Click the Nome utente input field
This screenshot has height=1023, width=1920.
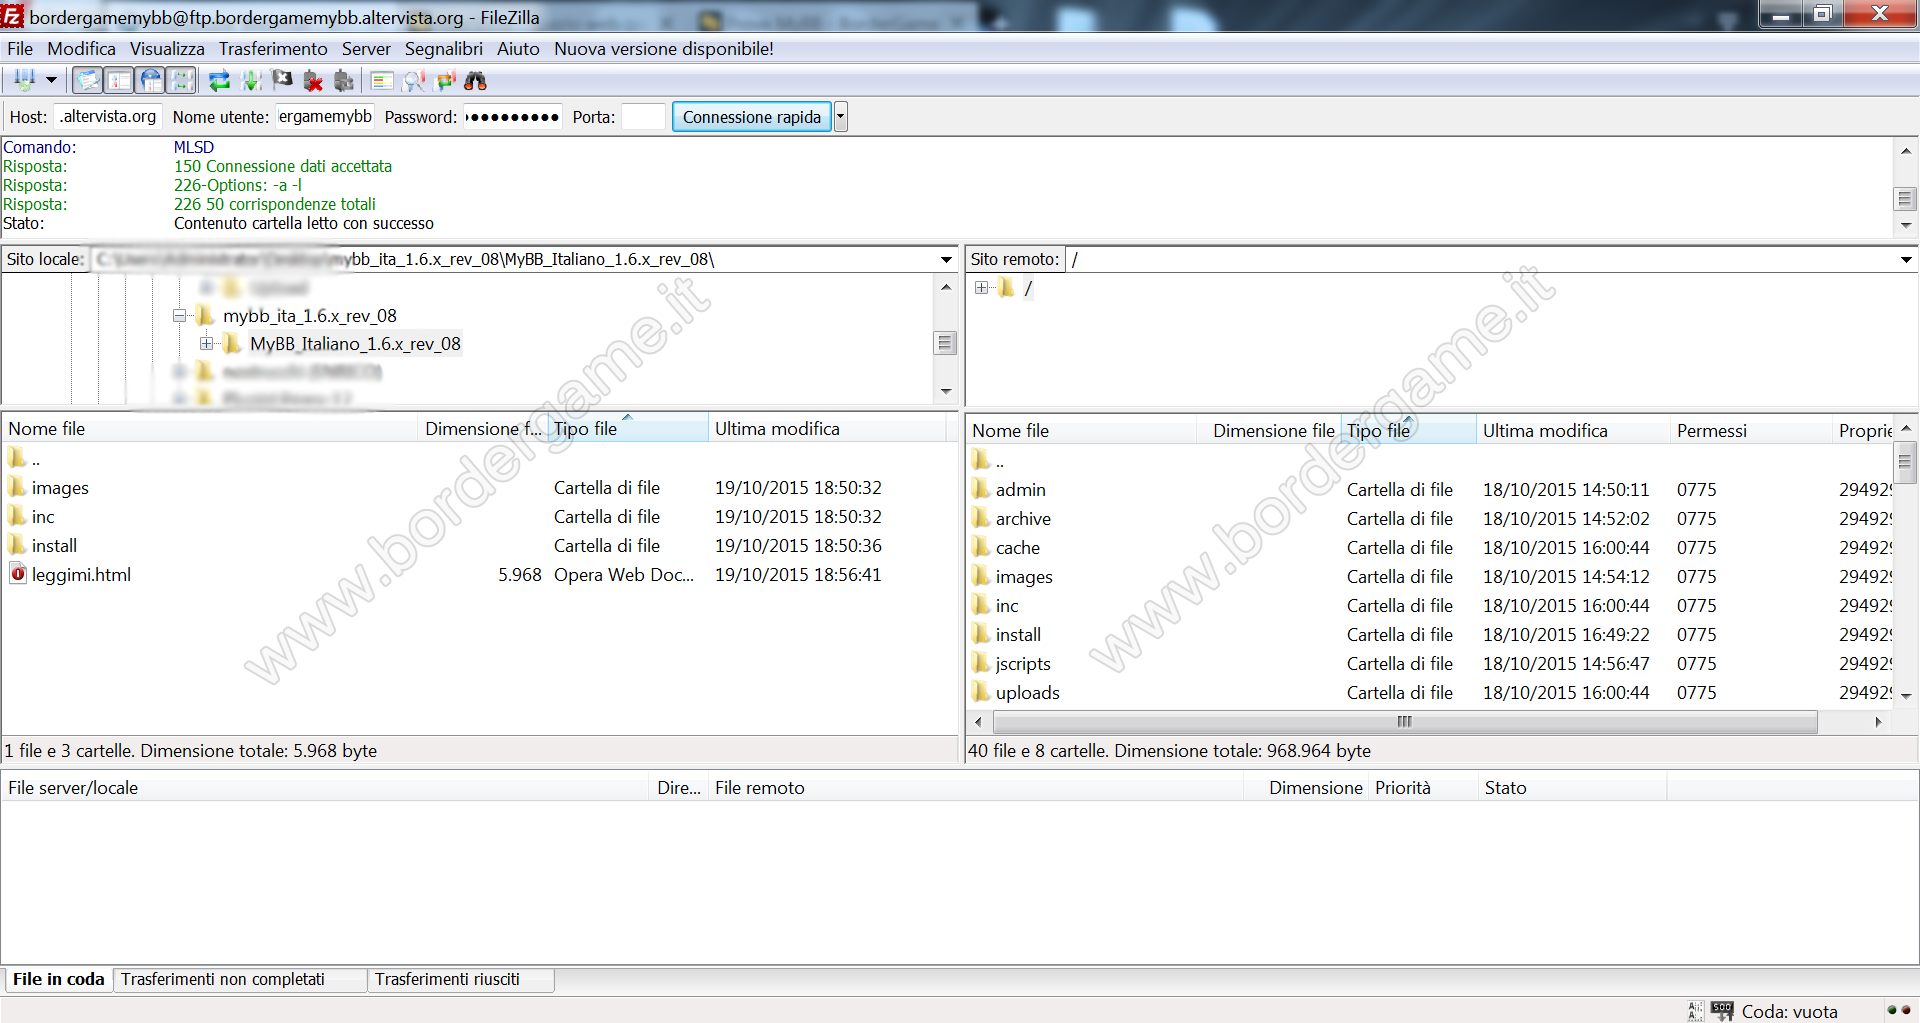tap(325, 117)
